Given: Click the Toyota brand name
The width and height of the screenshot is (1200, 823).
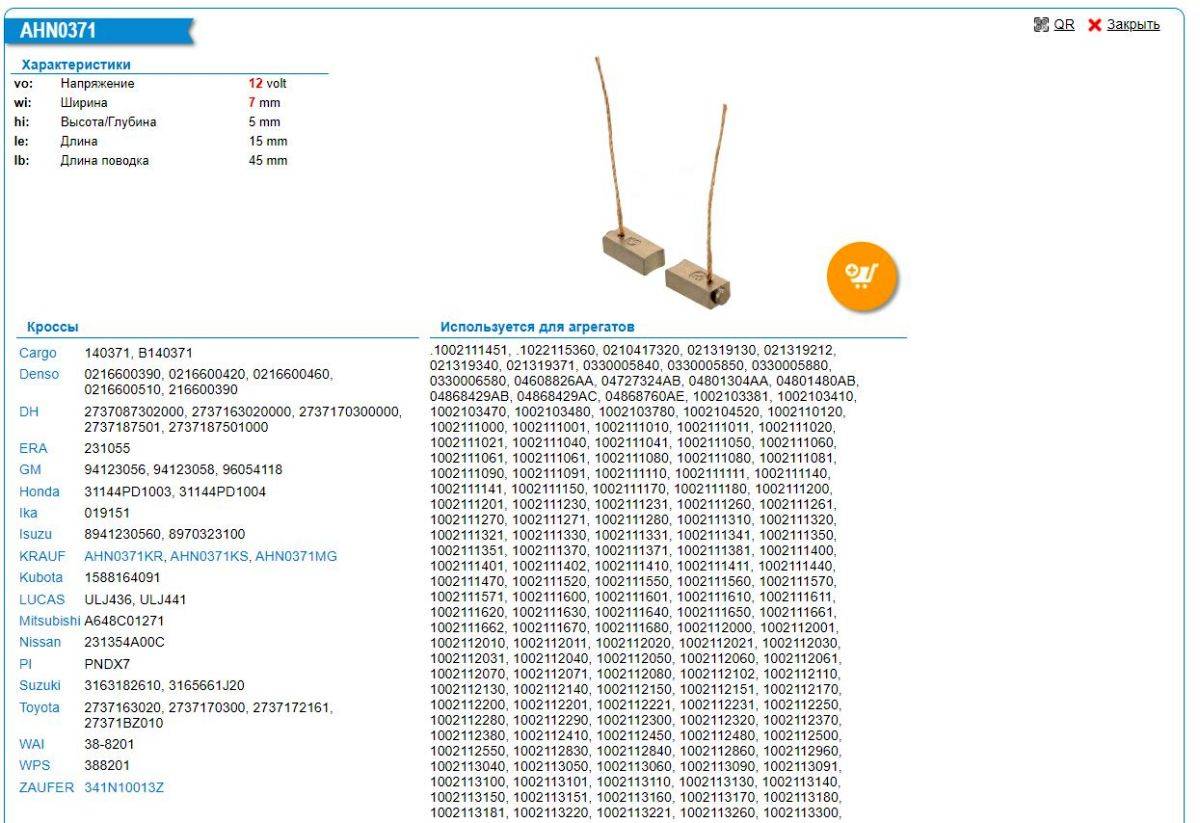Looking at the screenshot, I should coord(41,708).
